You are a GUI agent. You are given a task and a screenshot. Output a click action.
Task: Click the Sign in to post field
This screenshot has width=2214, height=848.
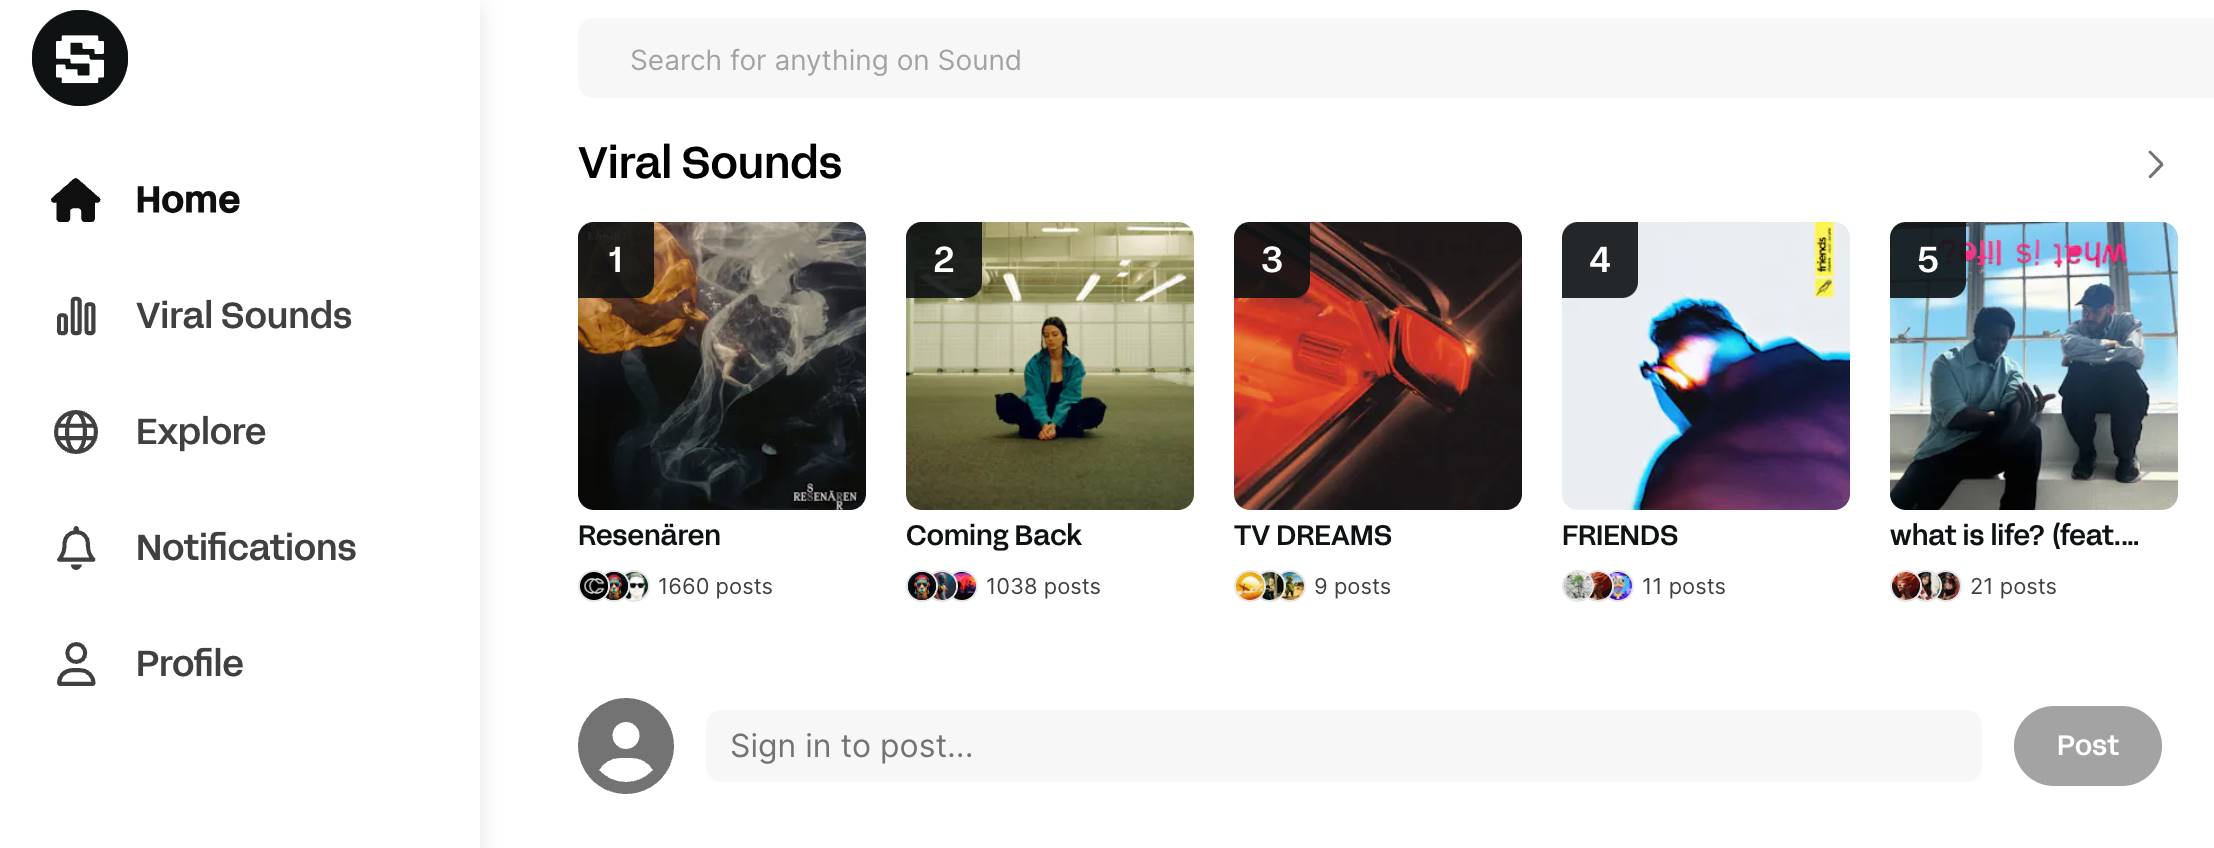(x=1342, y=746)
